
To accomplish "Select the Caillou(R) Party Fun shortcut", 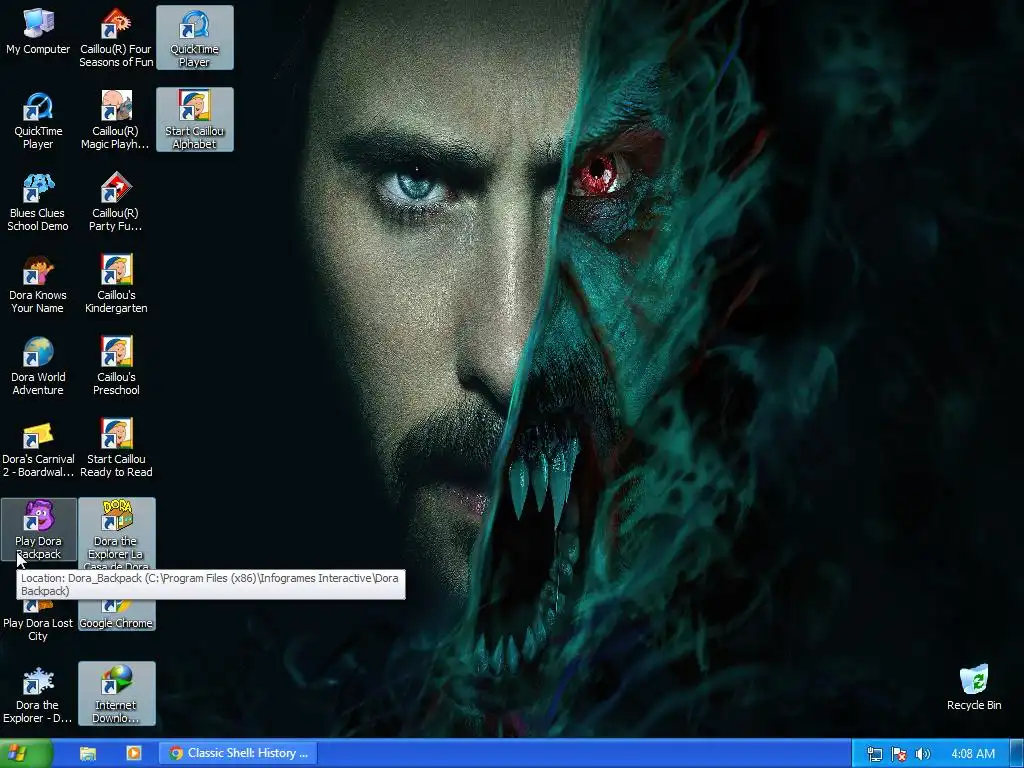I will pyautogui.click(x=116, y=202).
